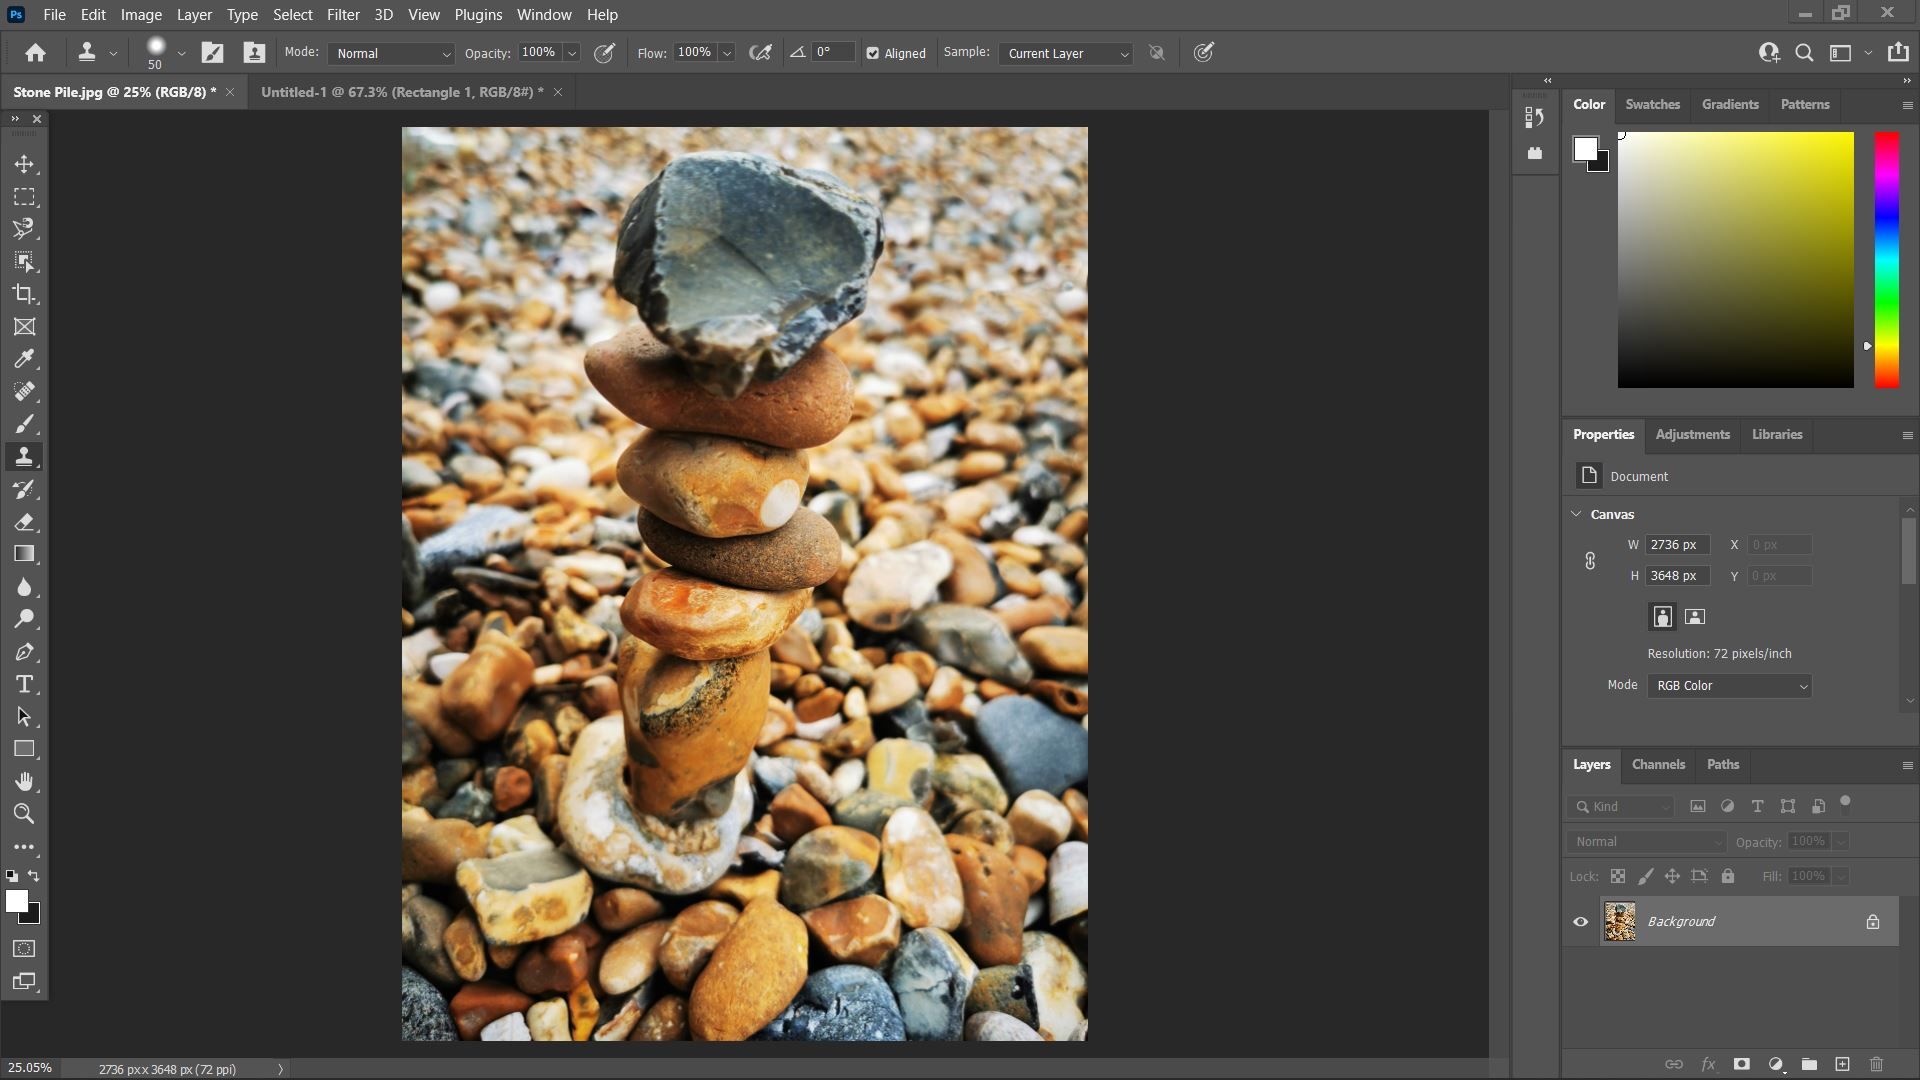Select the Gradient tool
This screenshot has width=1920, height=1080.
click(24, 554)
